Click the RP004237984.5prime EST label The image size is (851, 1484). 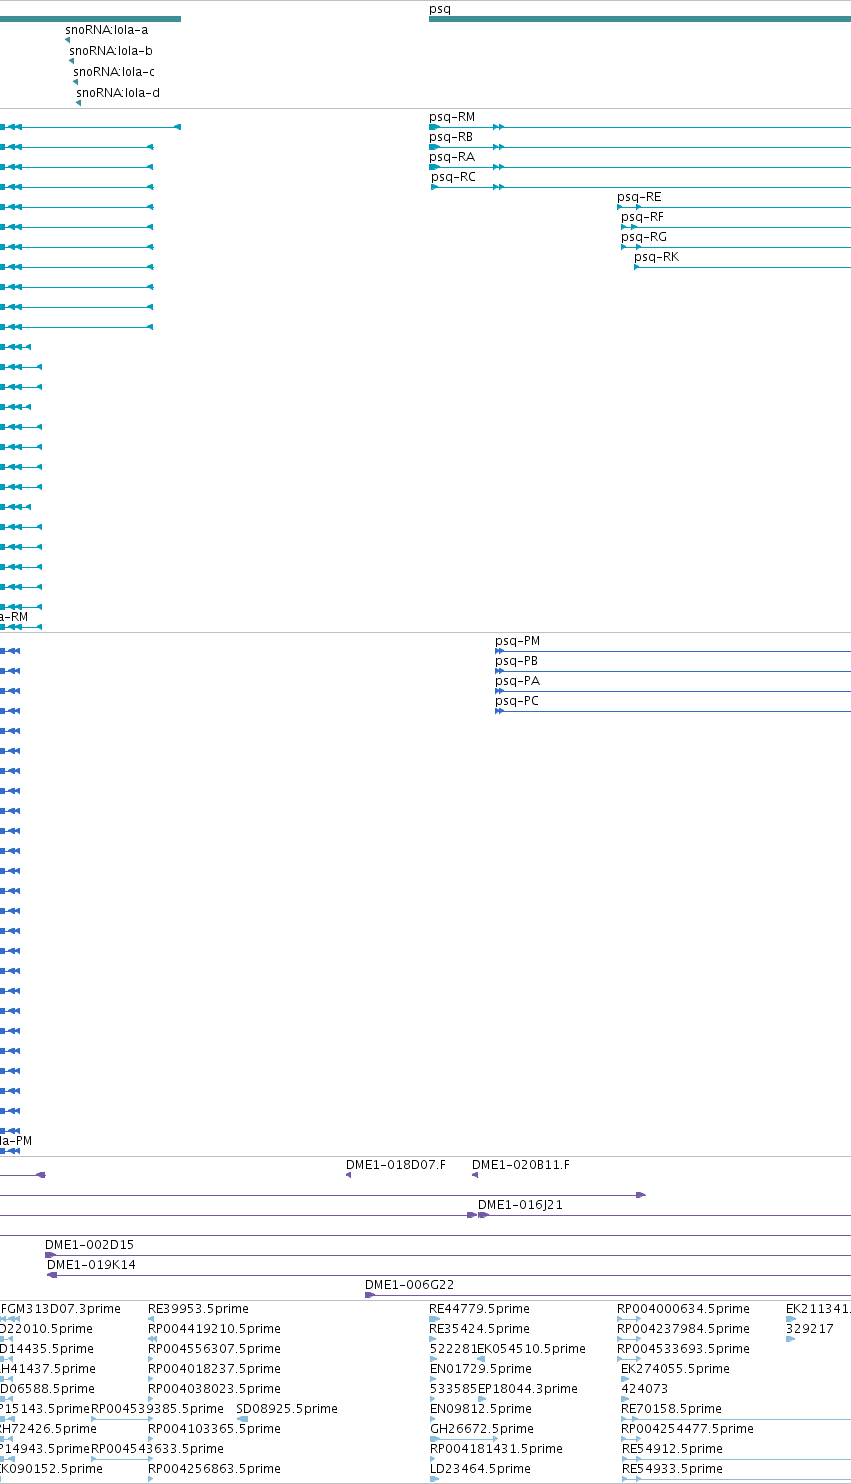coord(683,1329)
